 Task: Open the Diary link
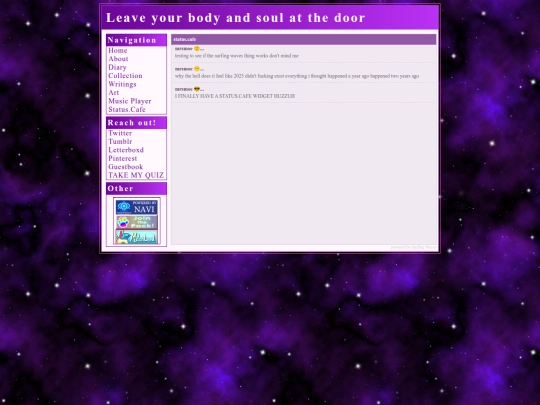pos(117,68)
